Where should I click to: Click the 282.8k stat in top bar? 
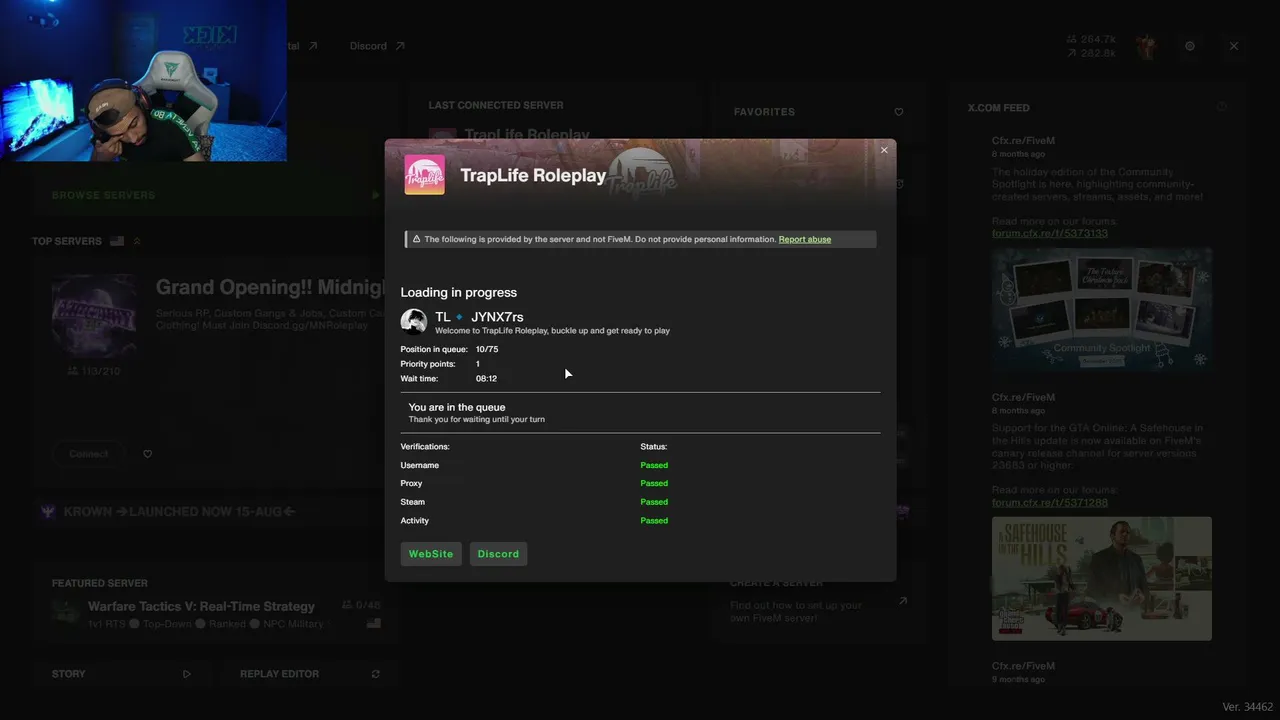coord(1092,53)
